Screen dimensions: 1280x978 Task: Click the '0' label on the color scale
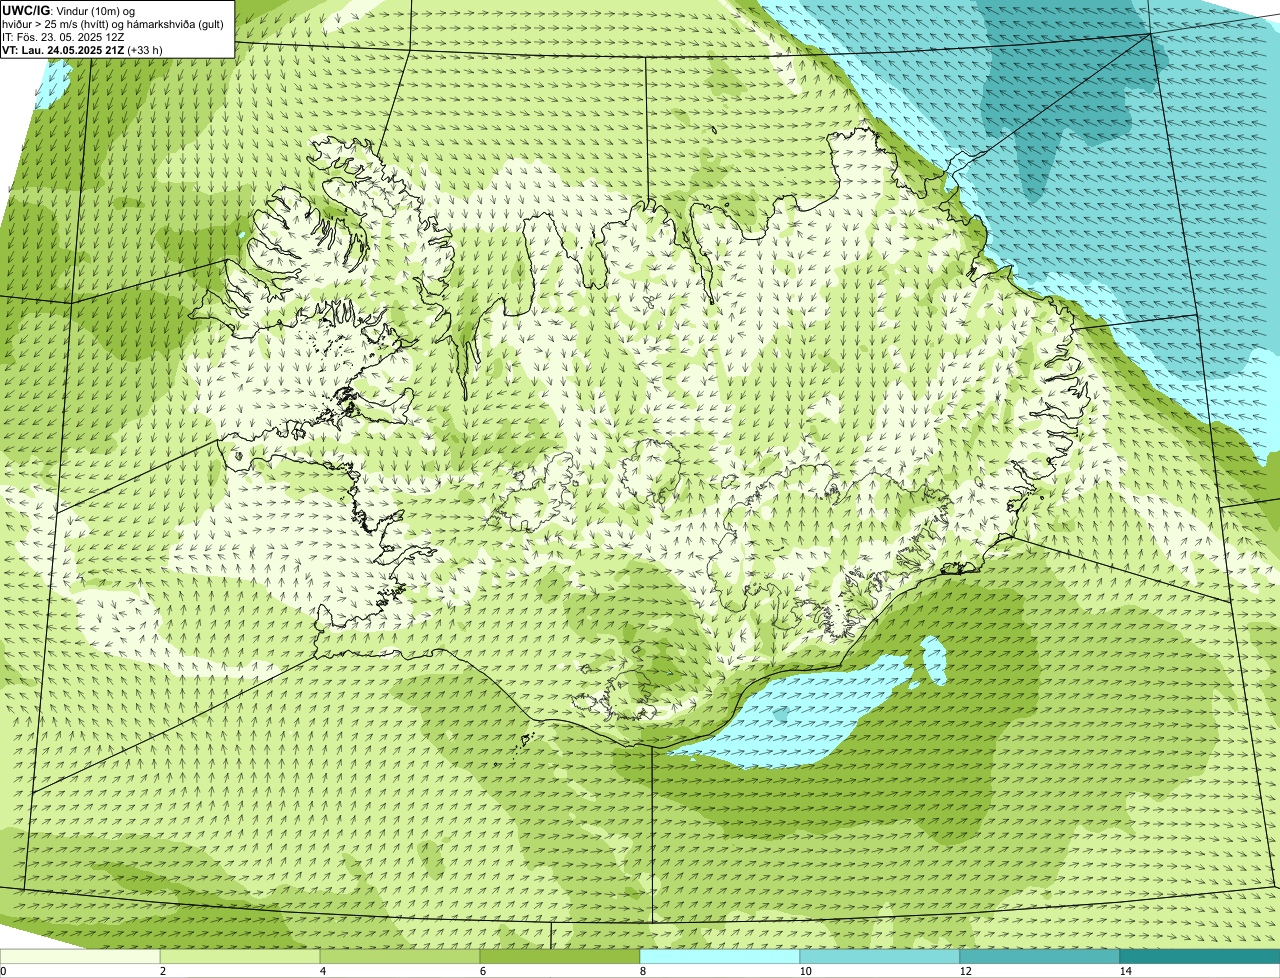click(x=4, y=971)
